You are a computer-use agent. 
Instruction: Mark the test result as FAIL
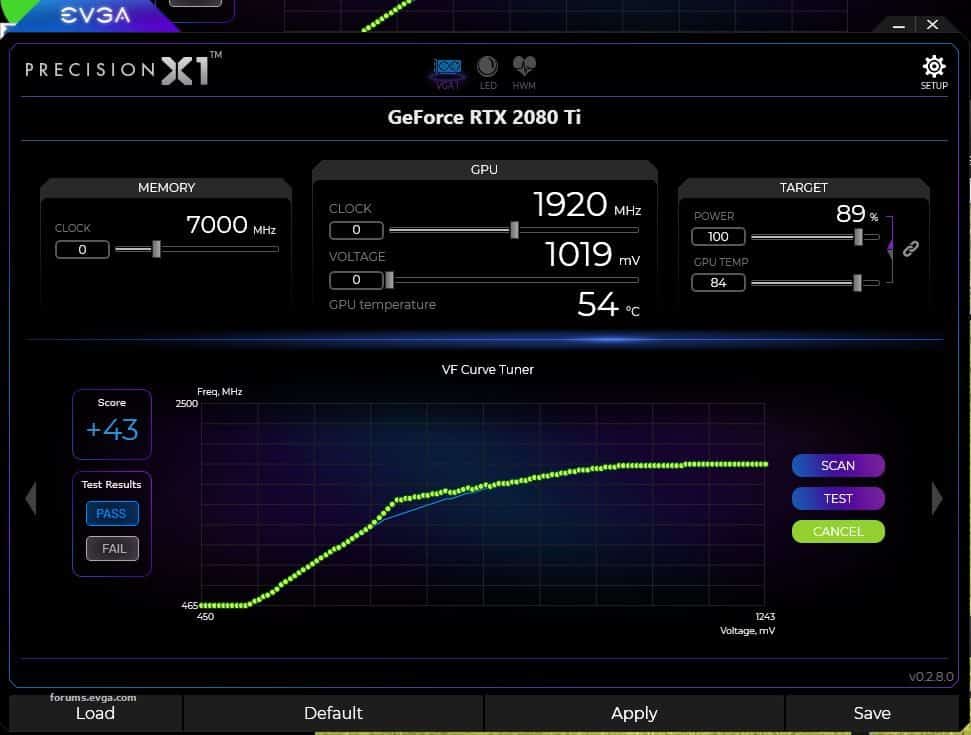(x=112, y=548)
